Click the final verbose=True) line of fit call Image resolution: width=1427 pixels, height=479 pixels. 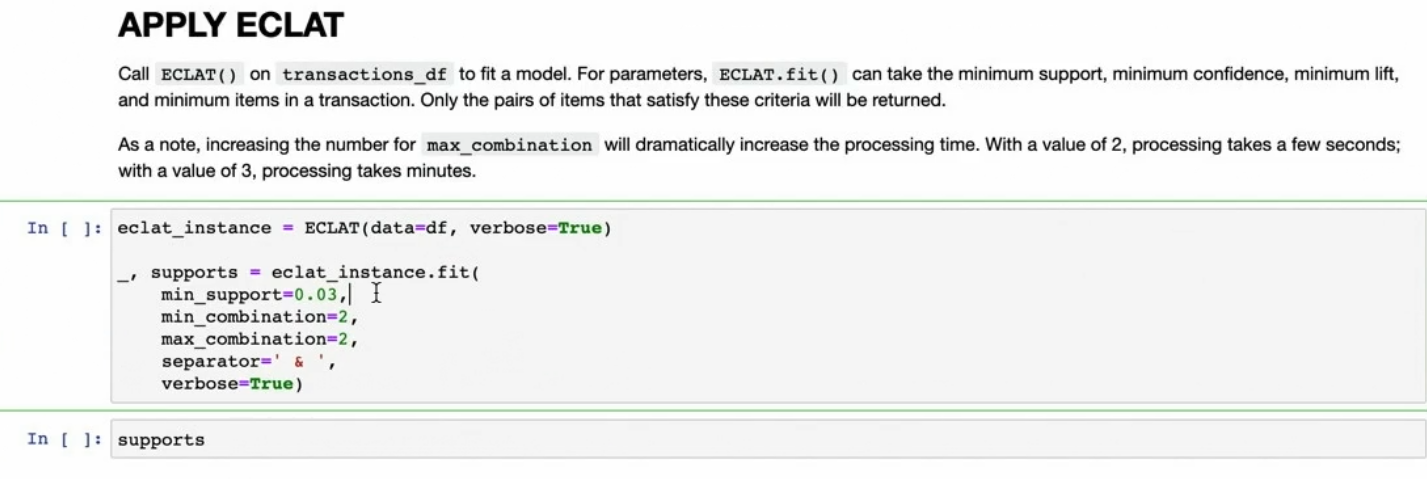pos(230,383)
